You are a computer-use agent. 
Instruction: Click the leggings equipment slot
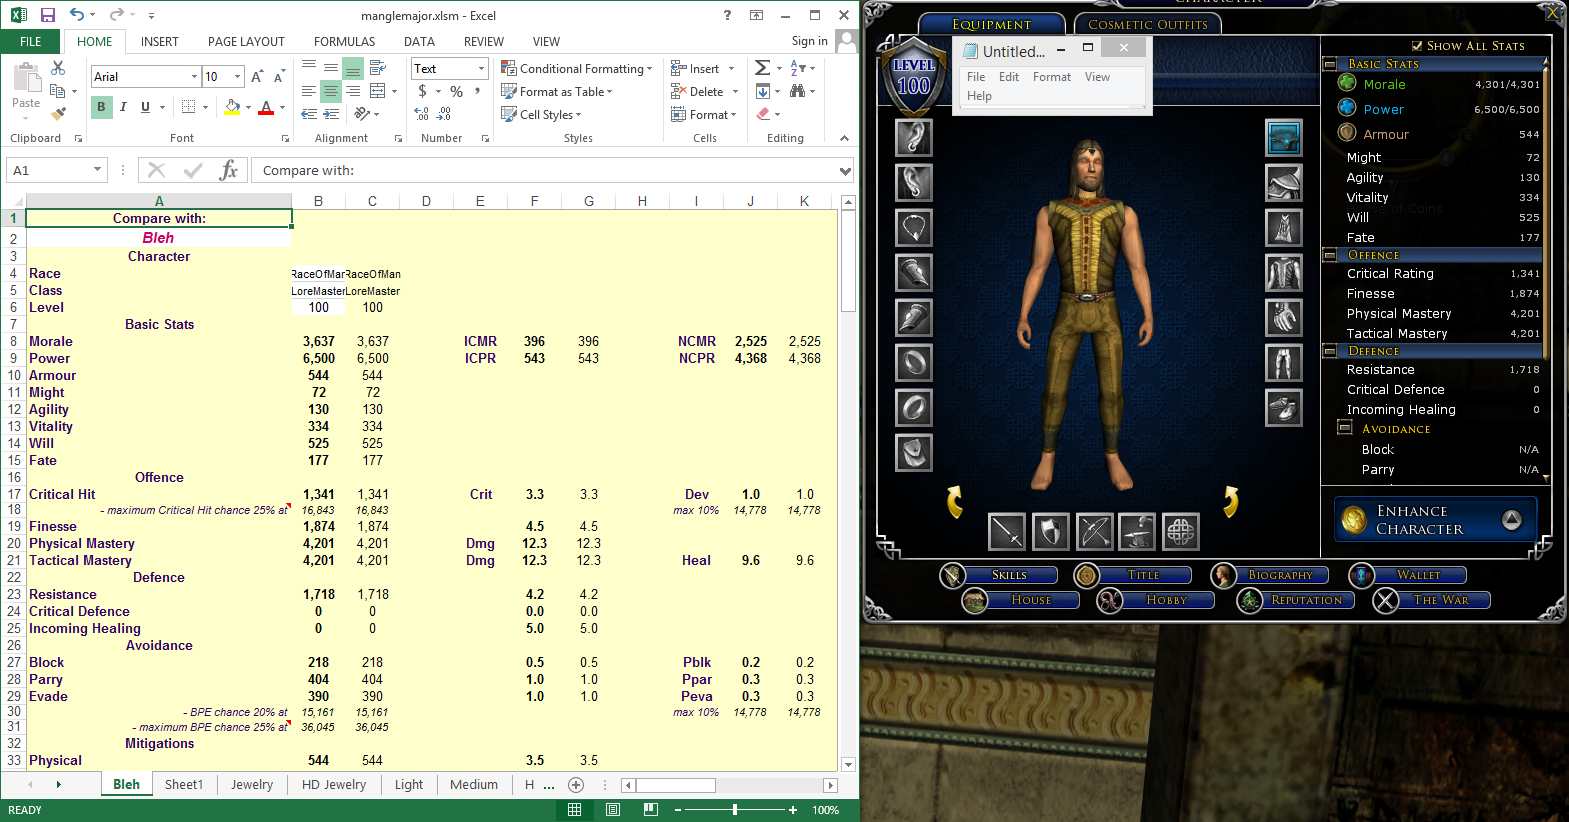(x=1284, y=362)
